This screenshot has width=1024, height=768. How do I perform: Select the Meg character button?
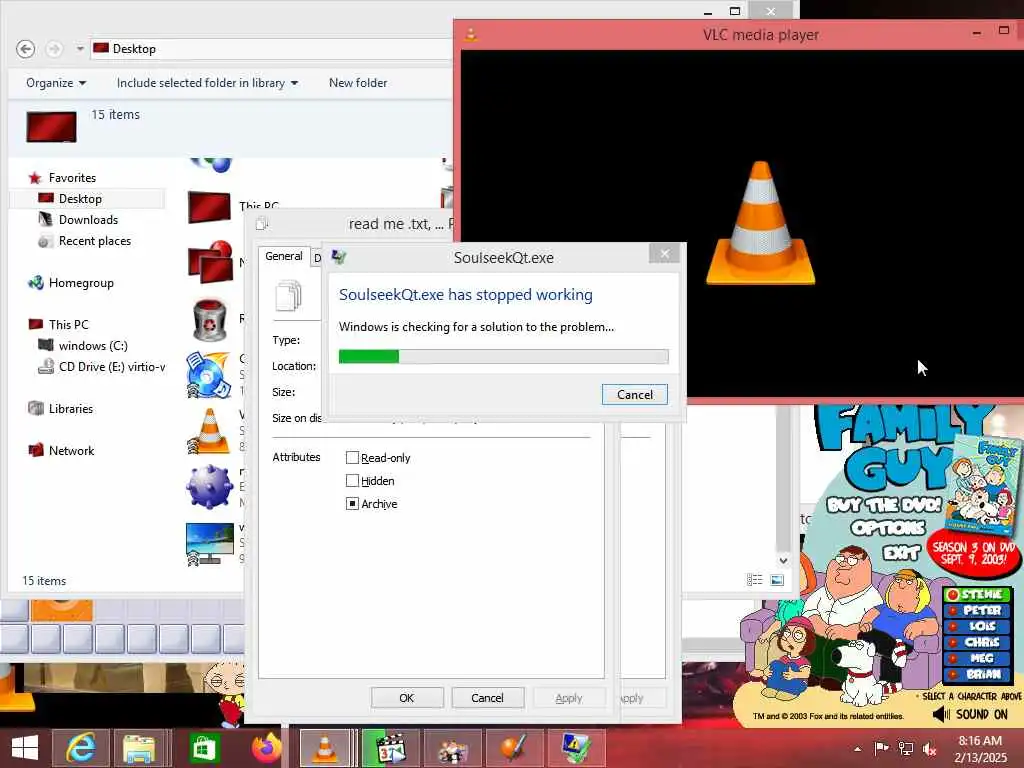point(976,658)
